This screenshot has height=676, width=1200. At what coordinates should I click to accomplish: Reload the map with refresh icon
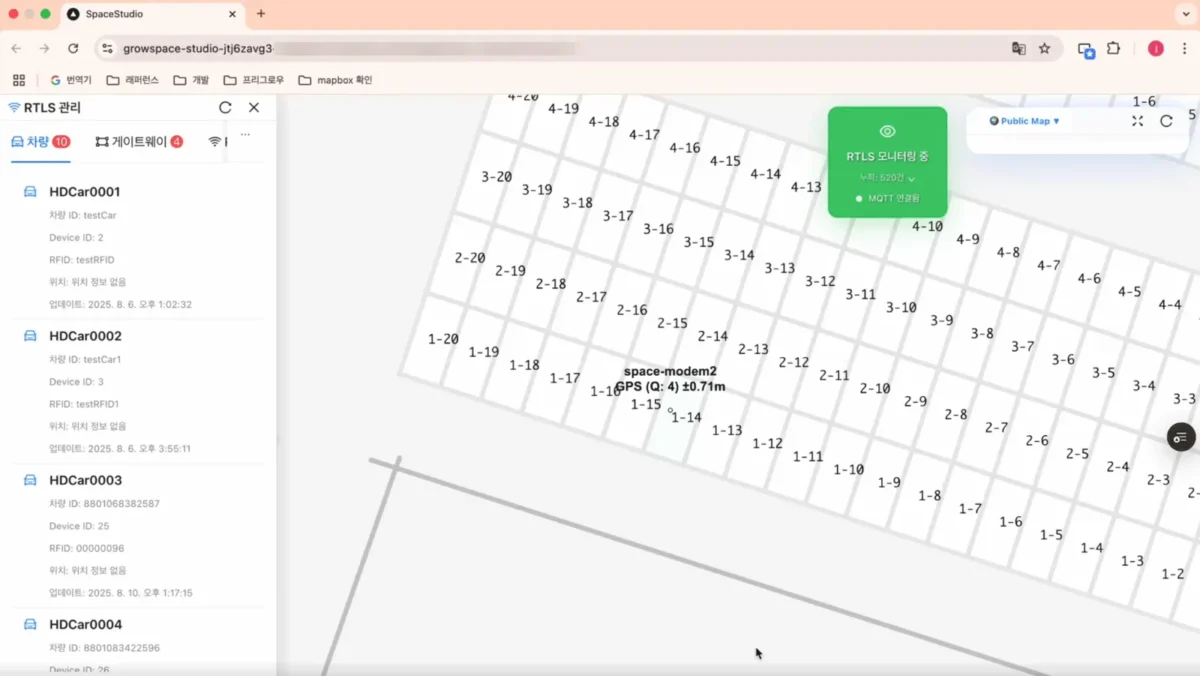[1166, 121]
